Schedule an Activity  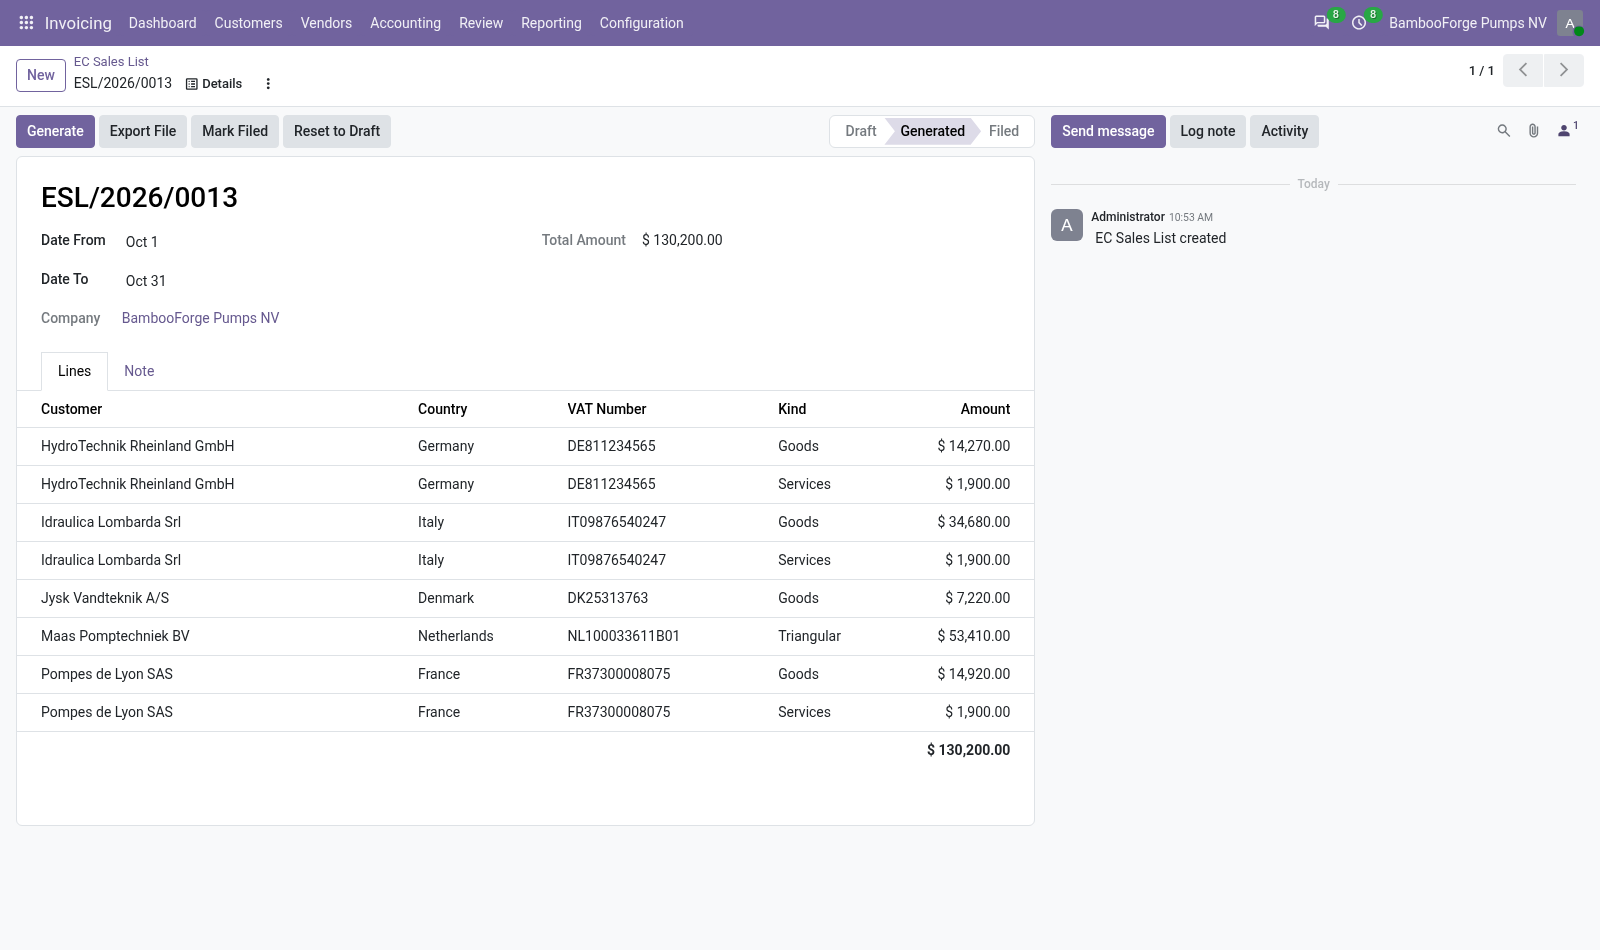pyautogui.click(x=1284, y=131)
